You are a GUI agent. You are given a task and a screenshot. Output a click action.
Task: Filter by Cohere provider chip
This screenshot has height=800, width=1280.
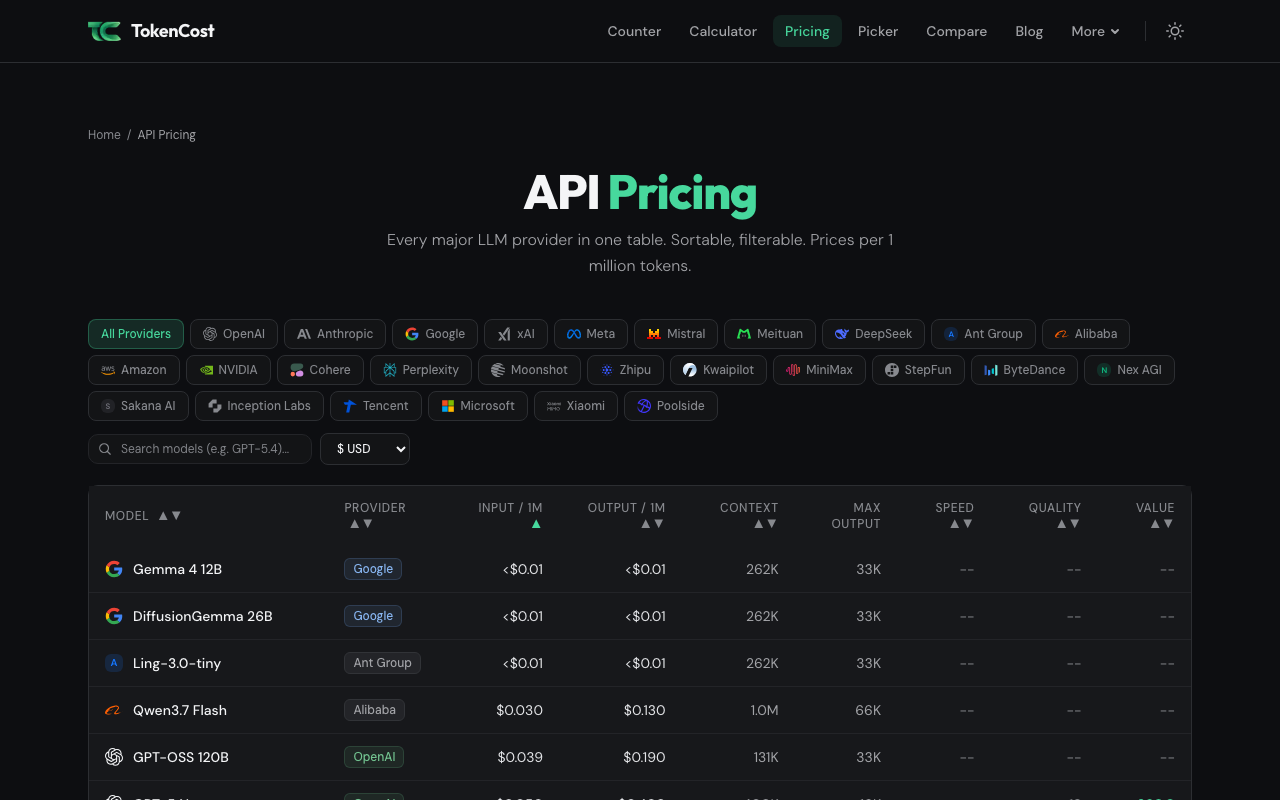[x=320, y=370]
